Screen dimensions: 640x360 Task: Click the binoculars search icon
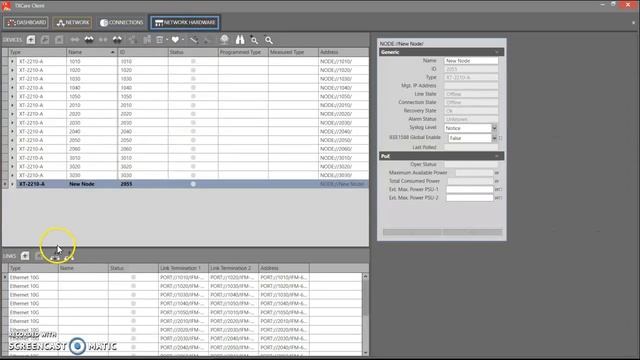pyautogui.click(x=240, y=40)
